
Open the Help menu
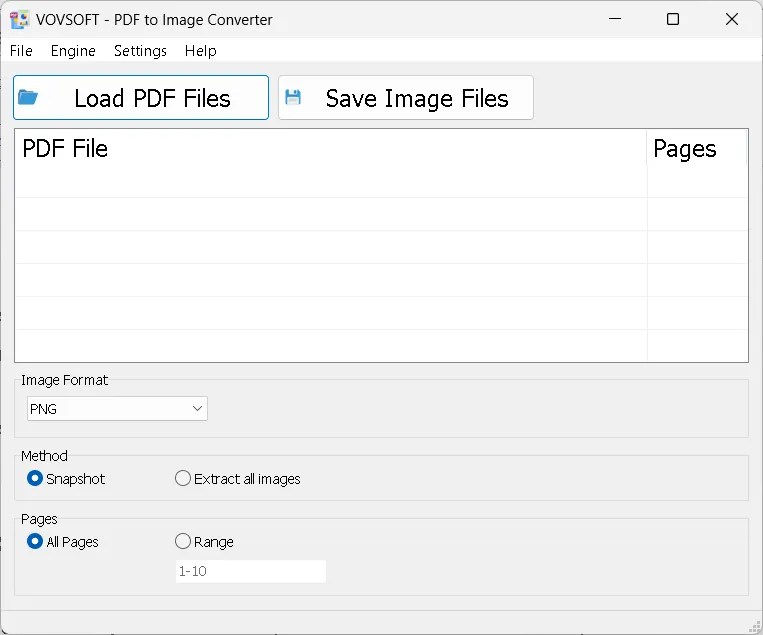point(200,51)
